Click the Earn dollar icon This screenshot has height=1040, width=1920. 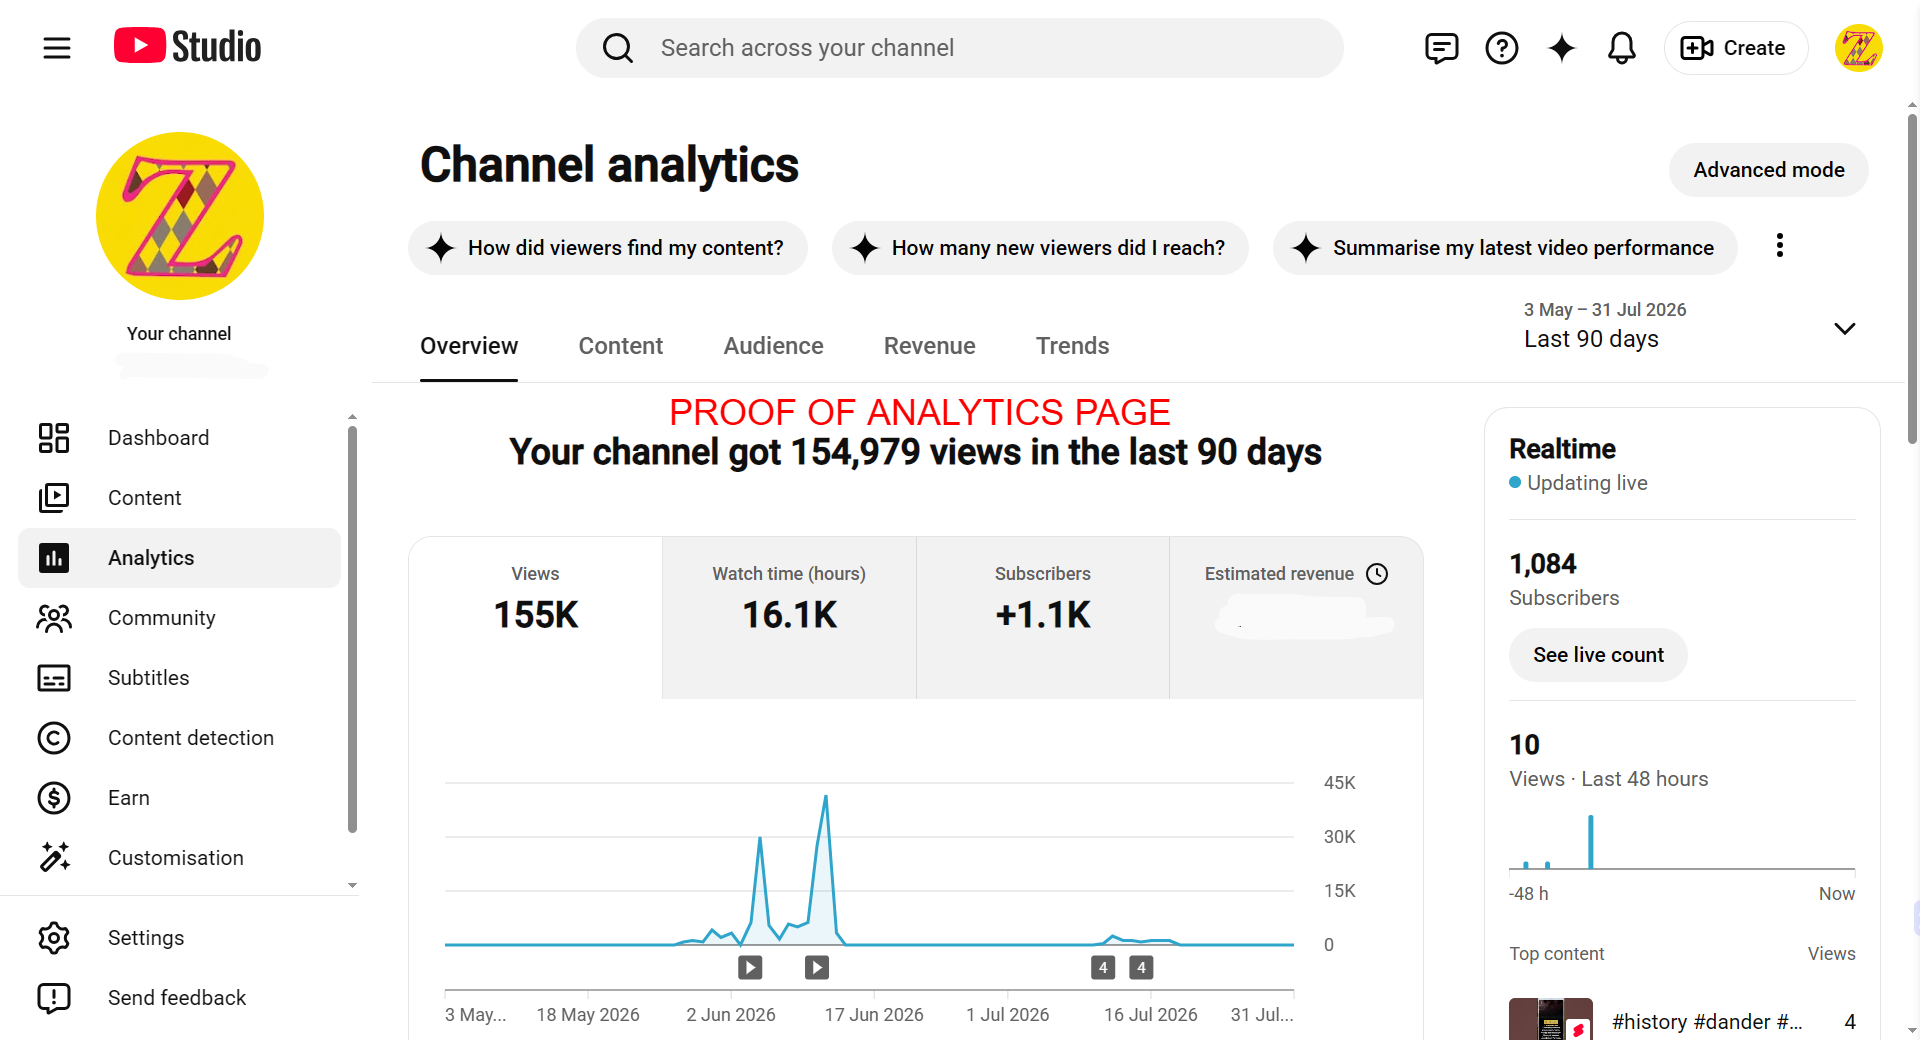54,798
